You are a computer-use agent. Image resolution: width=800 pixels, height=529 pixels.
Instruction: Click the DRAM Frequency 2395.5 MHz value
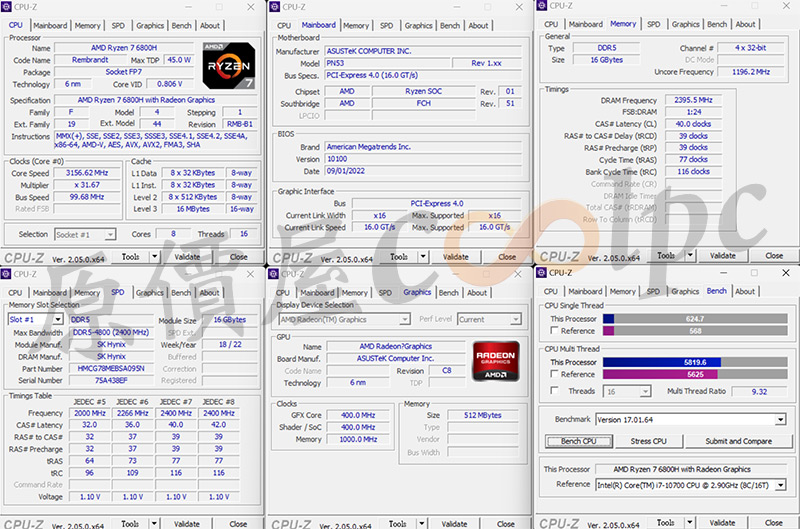693,100
